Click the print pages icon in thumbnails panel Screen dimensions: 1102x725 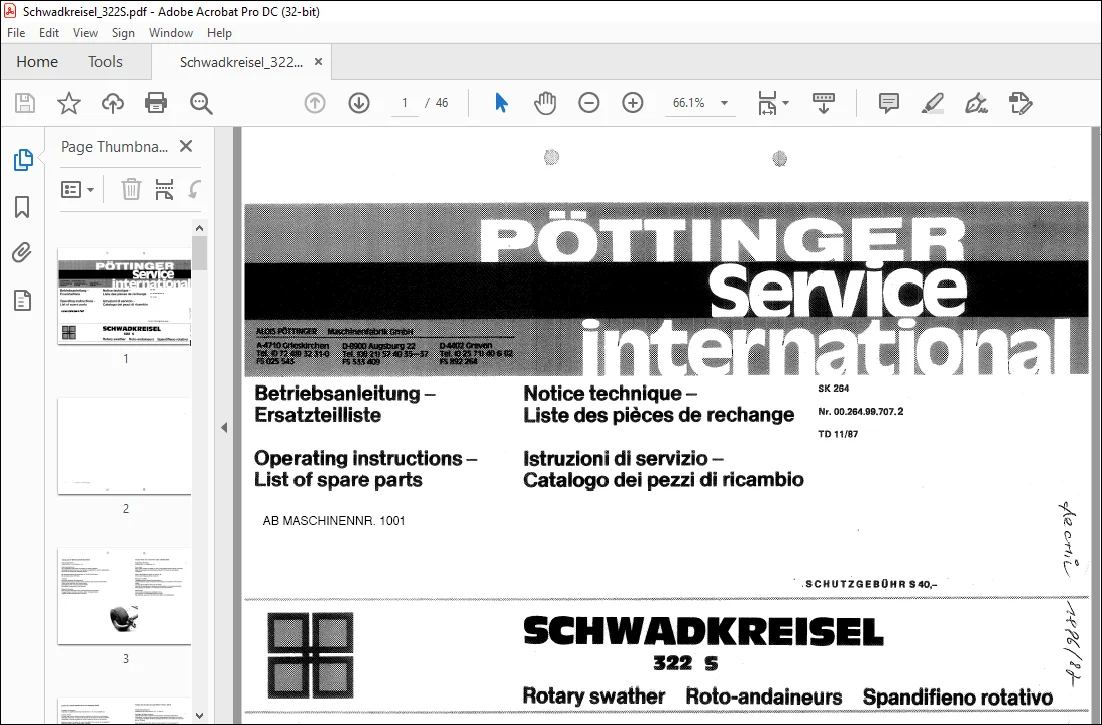[x=164, y=189]
